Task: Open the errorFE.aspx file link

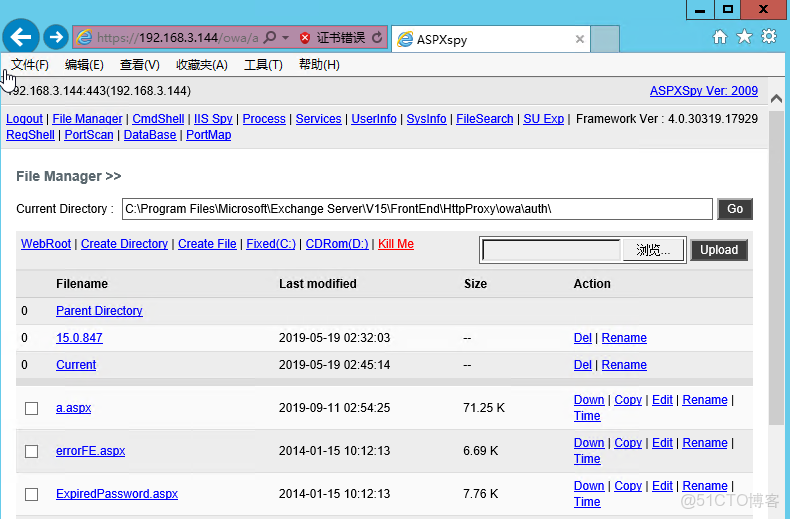Action: pos(90,451)
